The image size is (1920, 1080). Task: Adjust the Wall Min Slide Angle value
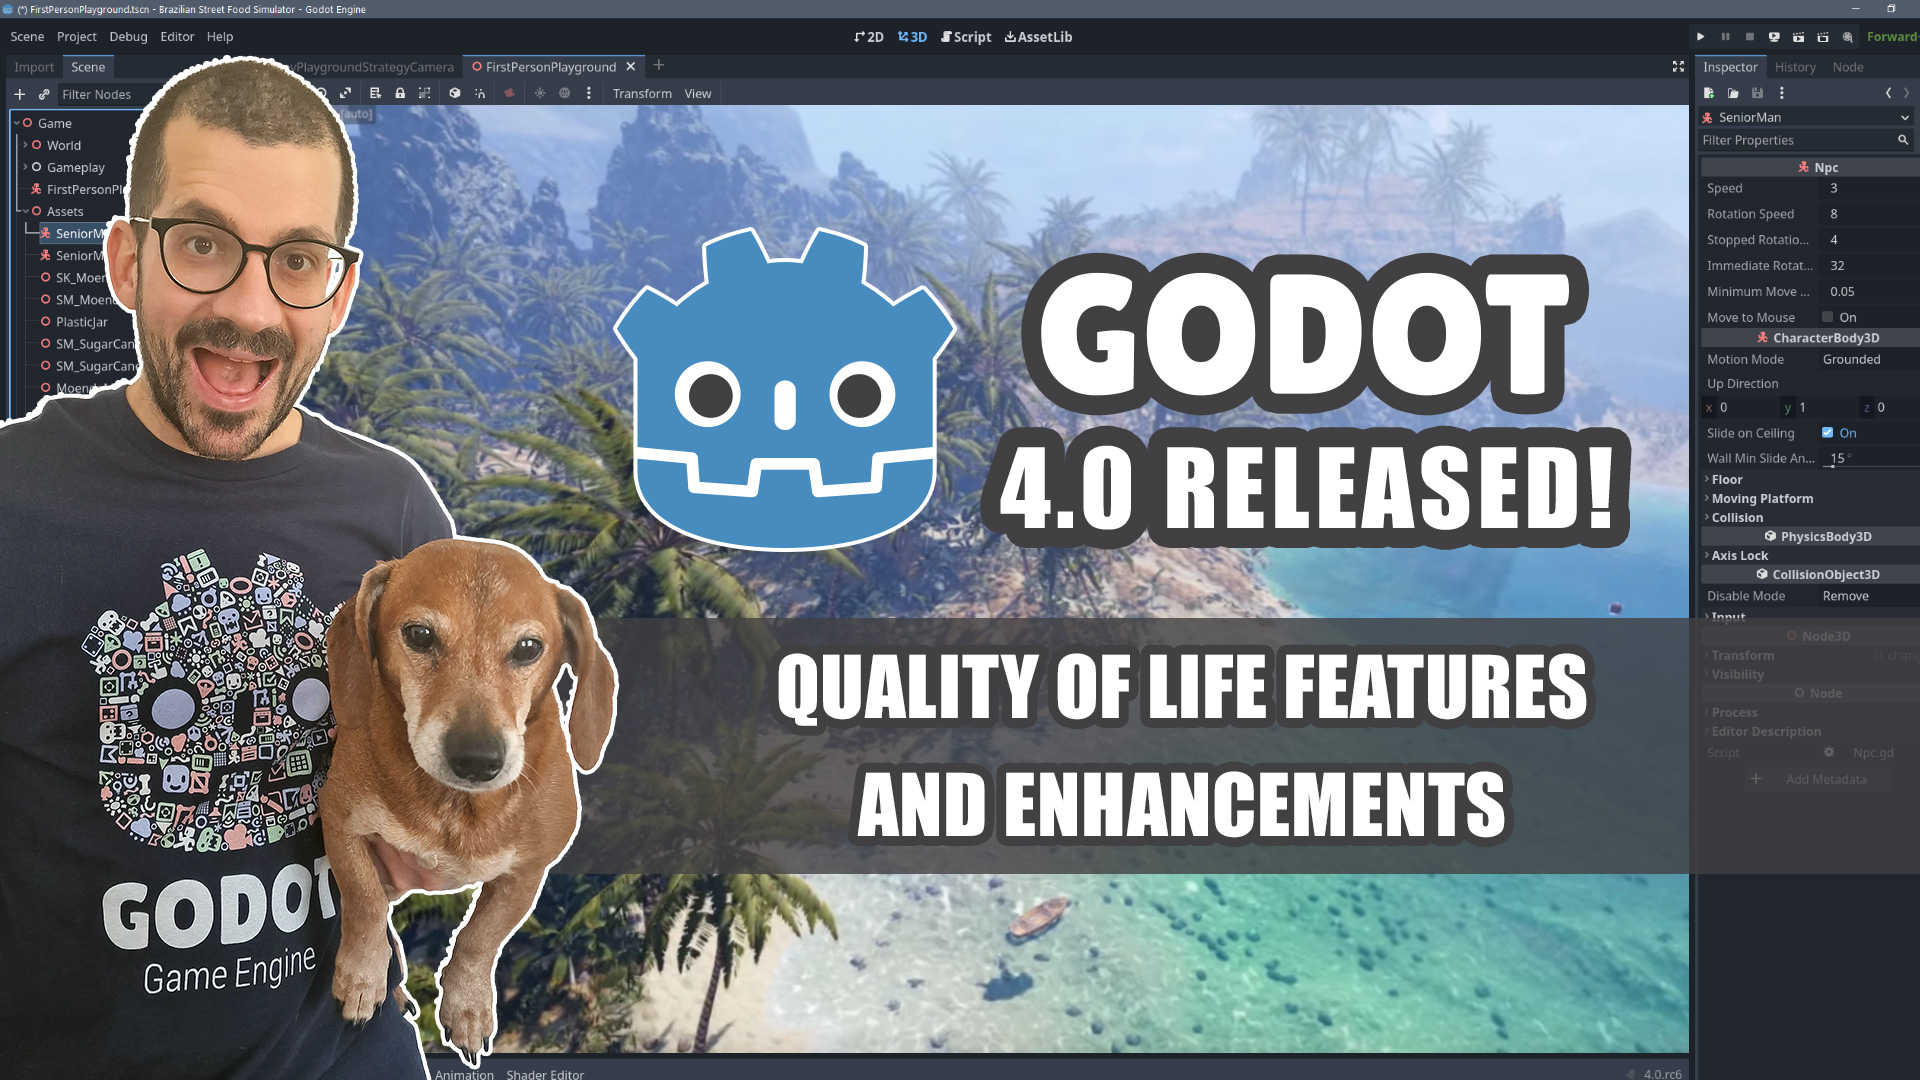(1838, 458)
